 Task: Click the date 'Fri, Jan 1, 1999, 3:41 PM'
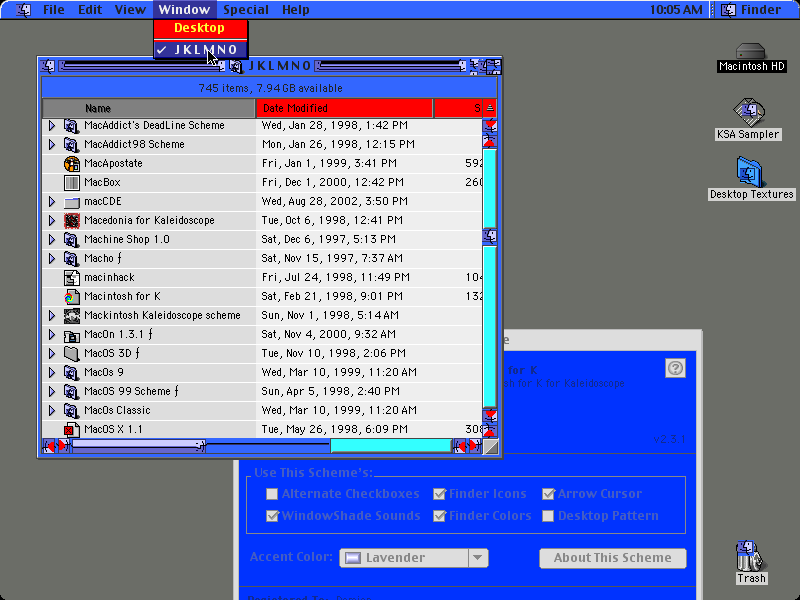330,163
